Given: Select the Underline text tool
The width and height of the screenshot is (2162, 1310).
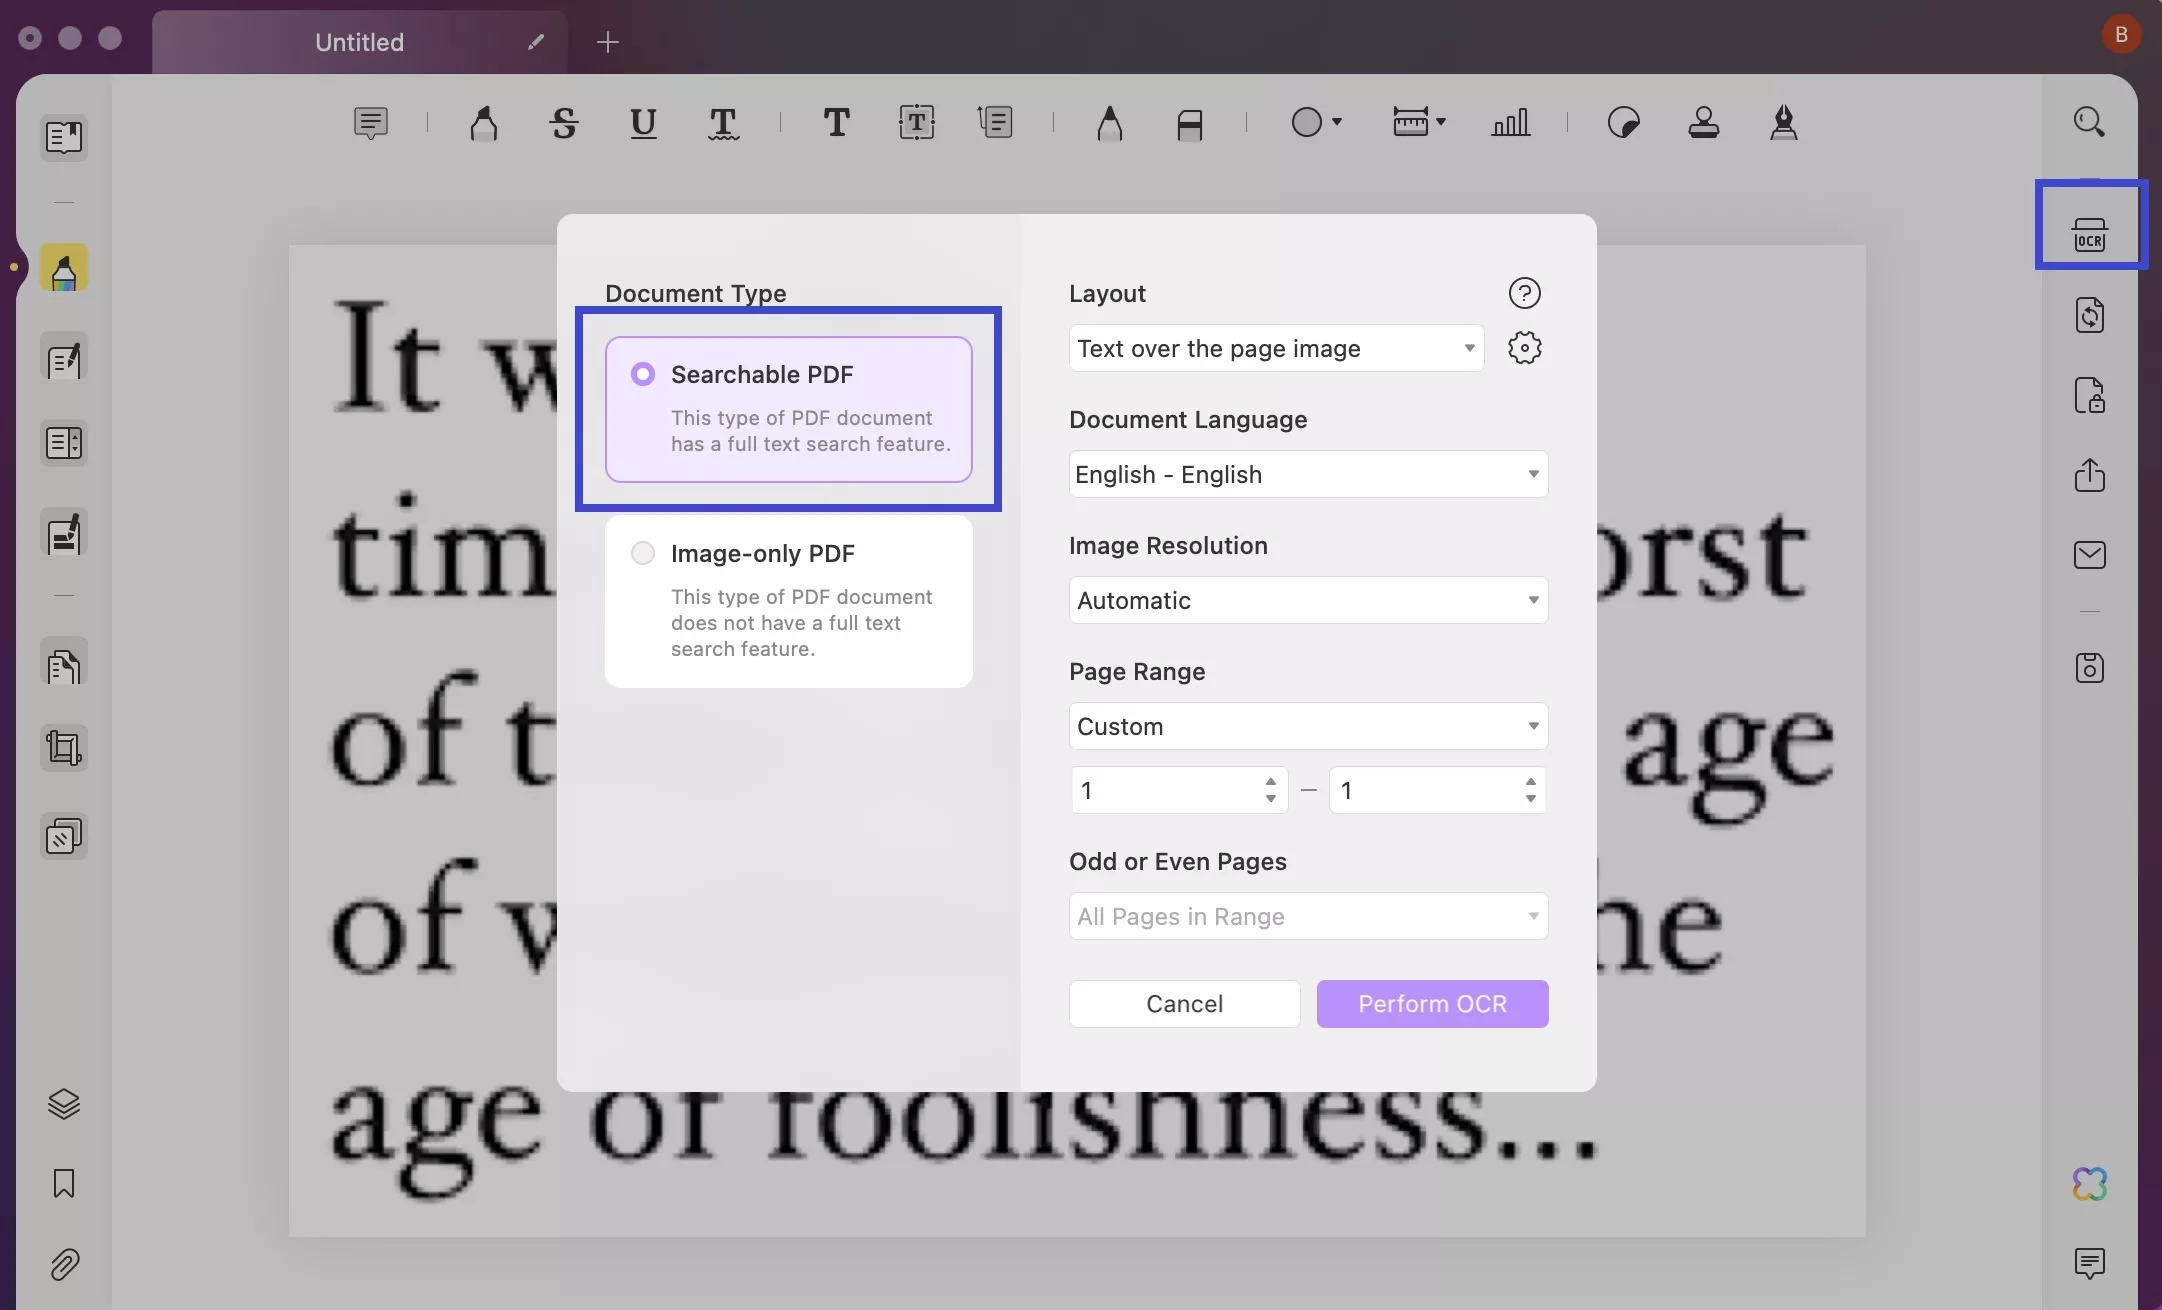Looking at the screenshot, I should pos(643,122).
